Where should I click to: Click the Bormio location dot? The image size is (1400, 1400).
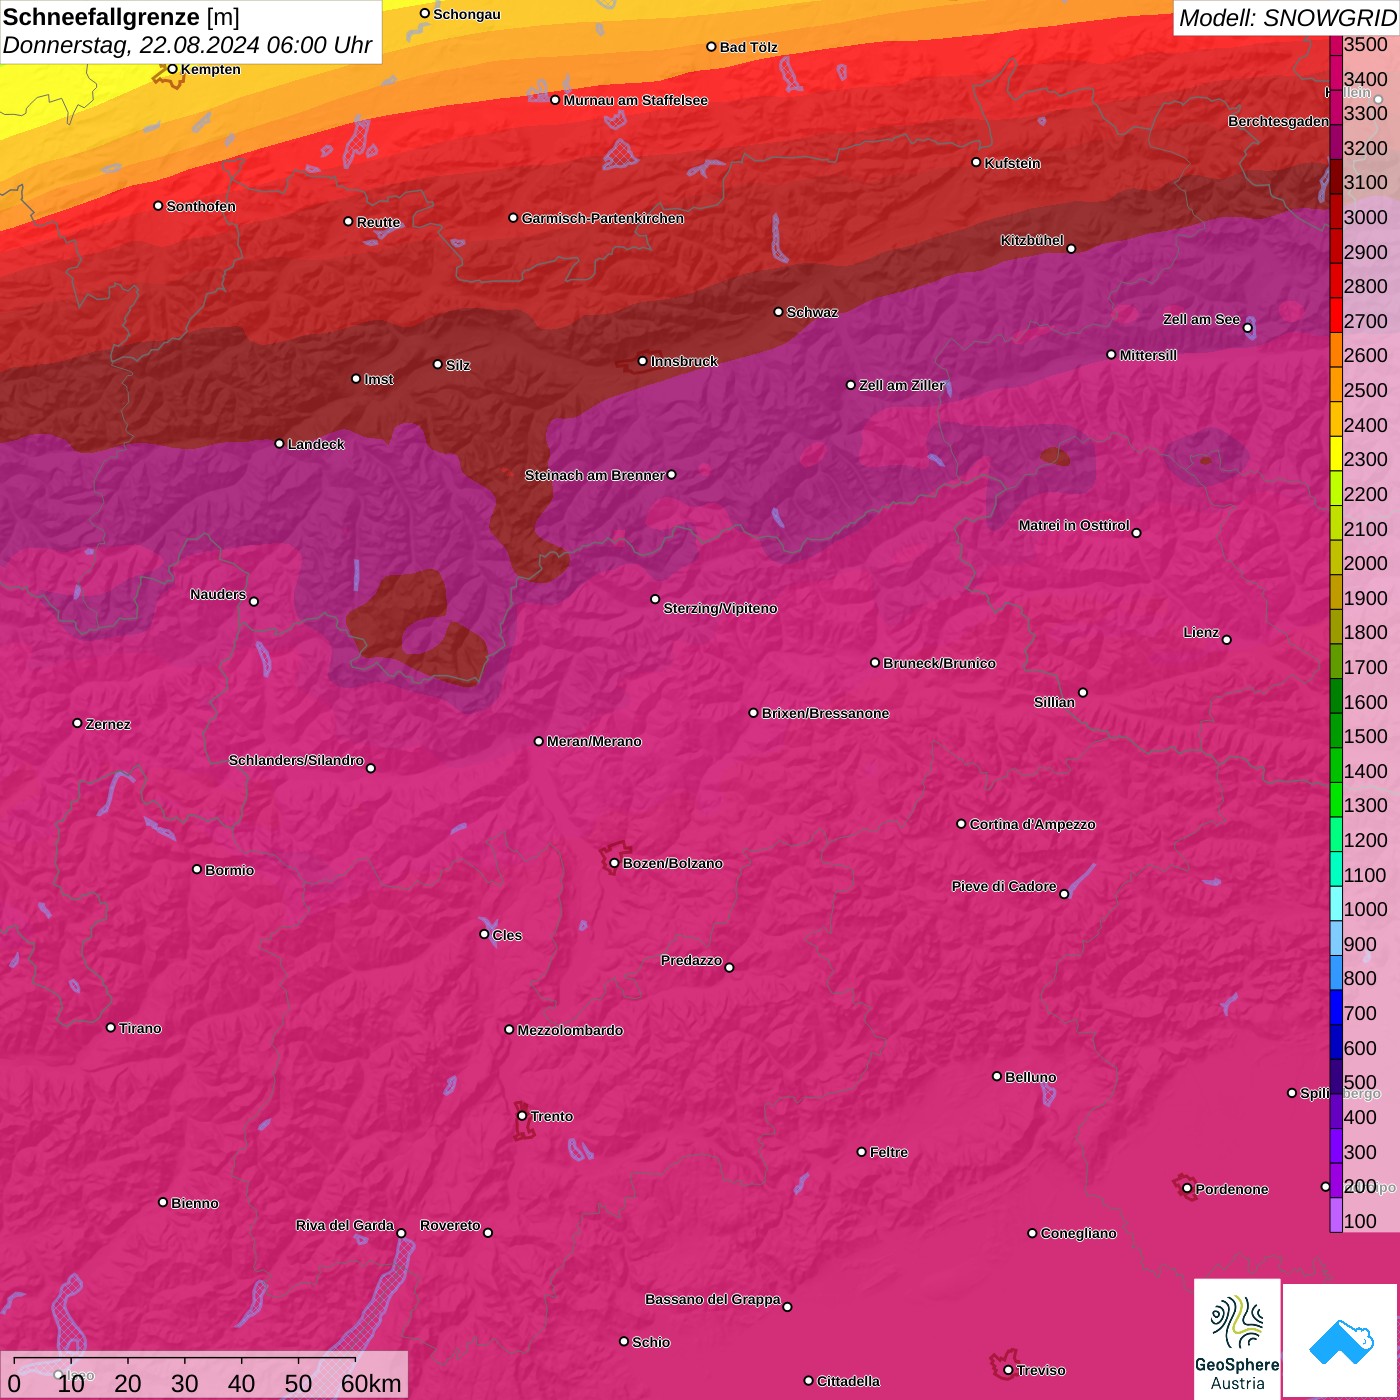click(x=197, y=869)
